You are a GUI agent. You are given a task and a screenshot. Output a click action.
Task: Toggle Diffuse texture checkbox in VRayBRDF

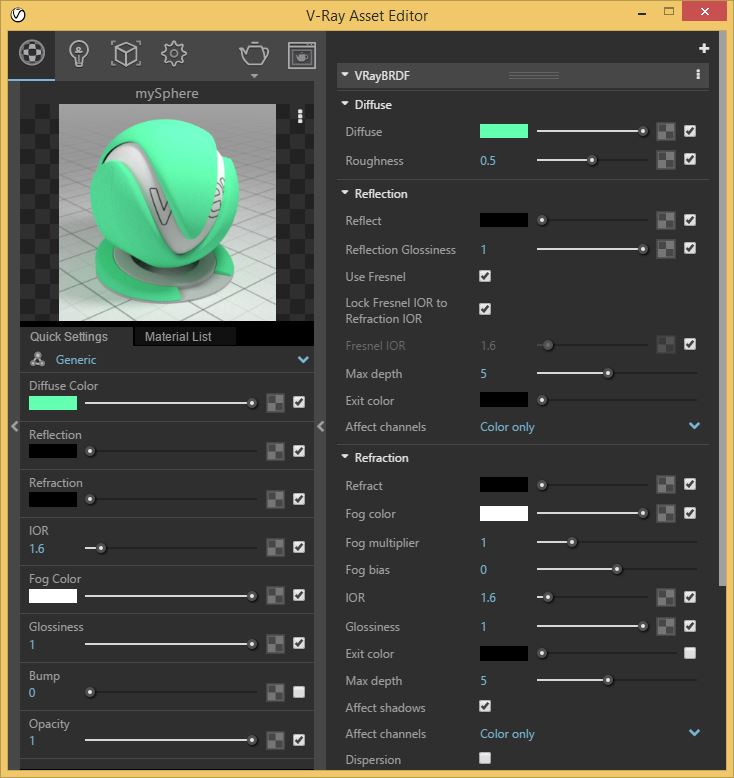[690, 131]
